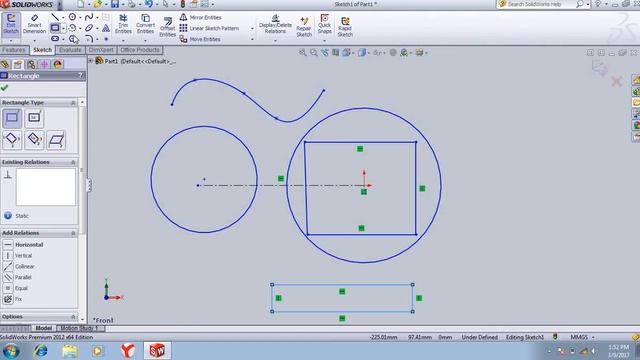Add Vertical relation

[x=18, y=256]
